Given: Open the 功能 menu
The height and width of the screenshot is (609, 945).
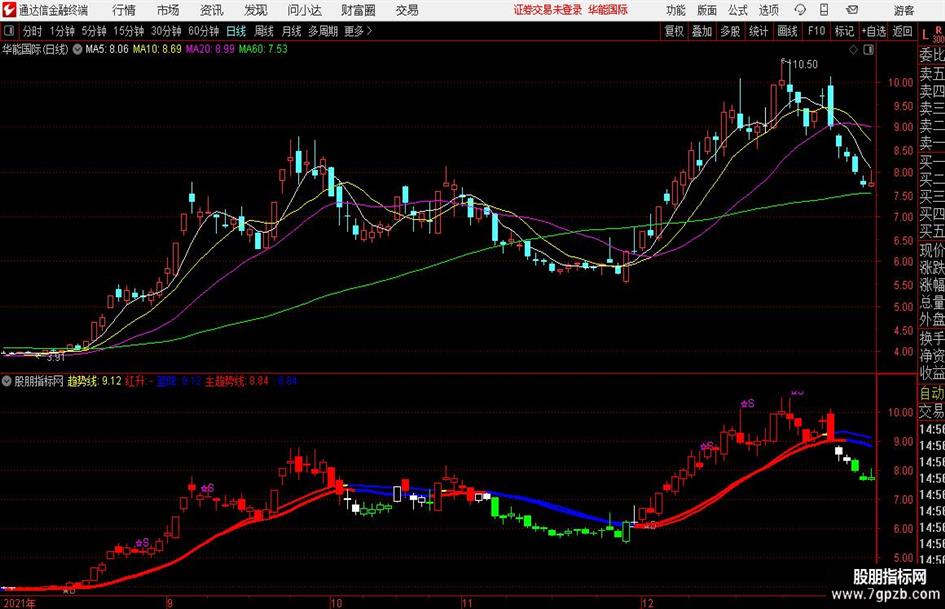Looking at the screenshot, I should pyautogui.click(x=676, y=10).
